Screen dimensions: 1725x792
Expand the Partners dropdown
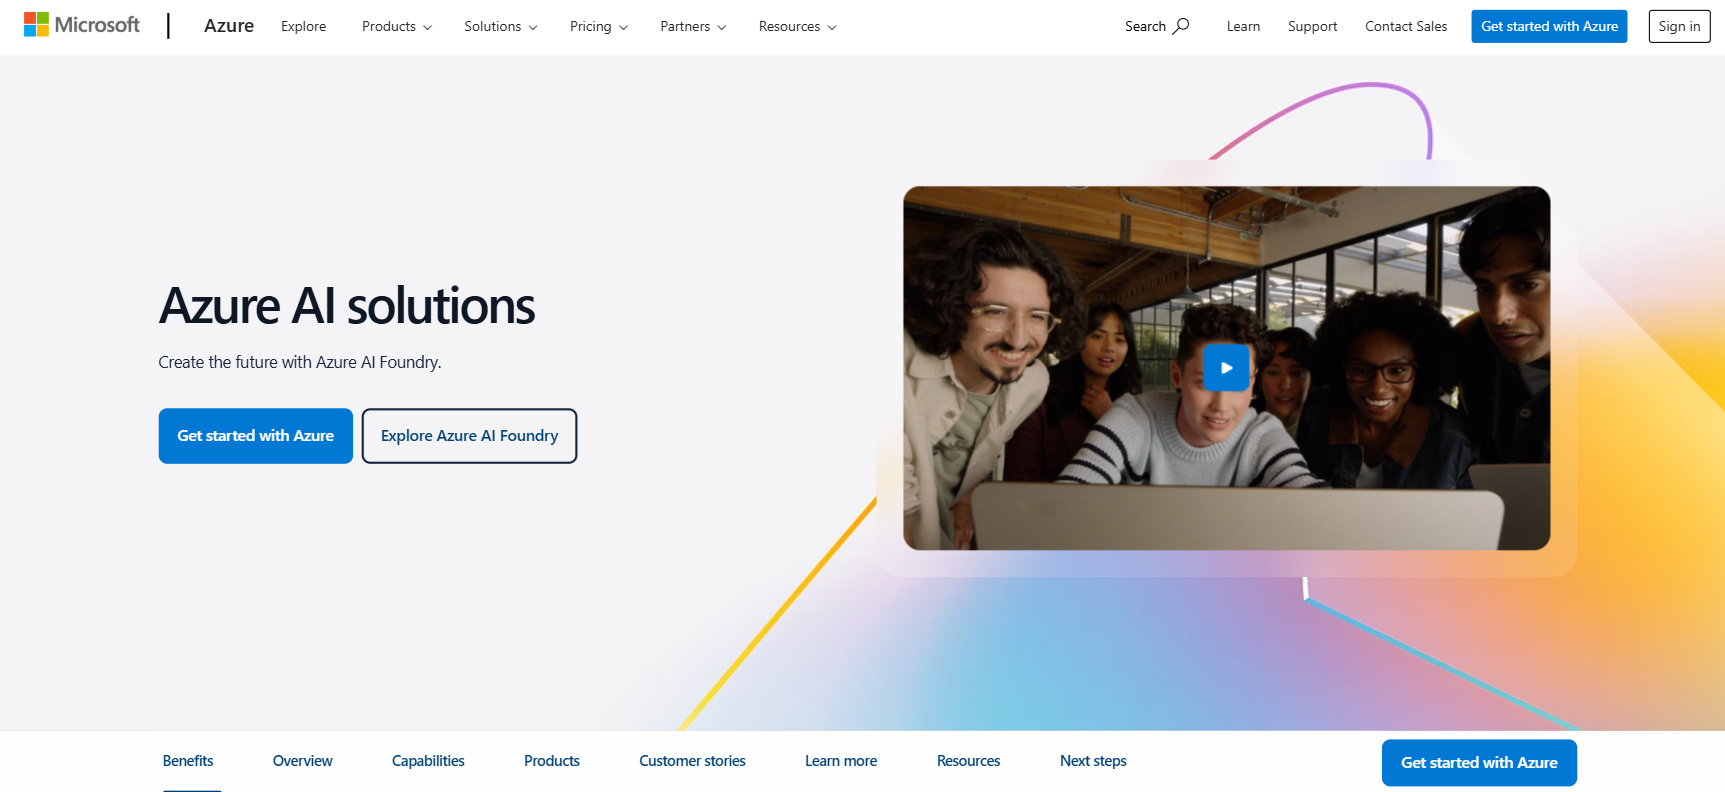pos(693,26)
